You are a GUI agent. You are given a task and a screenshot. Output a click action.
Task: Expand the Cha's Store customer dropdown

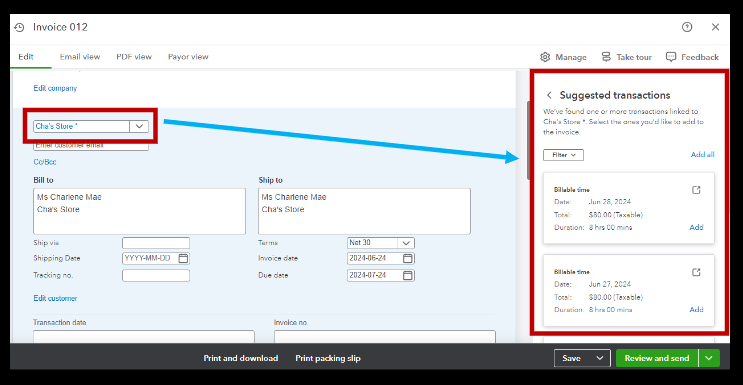coord(139,126)
